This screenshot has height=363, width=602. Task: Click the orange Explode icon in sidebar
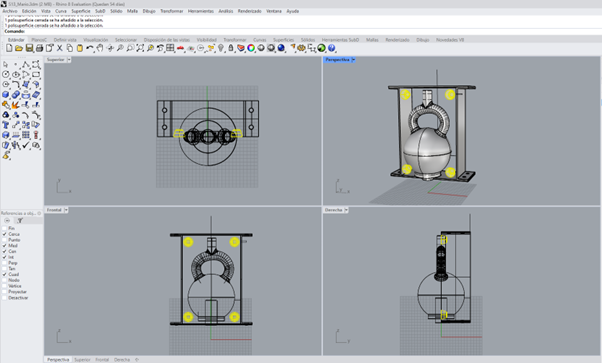tap(16, 105)
